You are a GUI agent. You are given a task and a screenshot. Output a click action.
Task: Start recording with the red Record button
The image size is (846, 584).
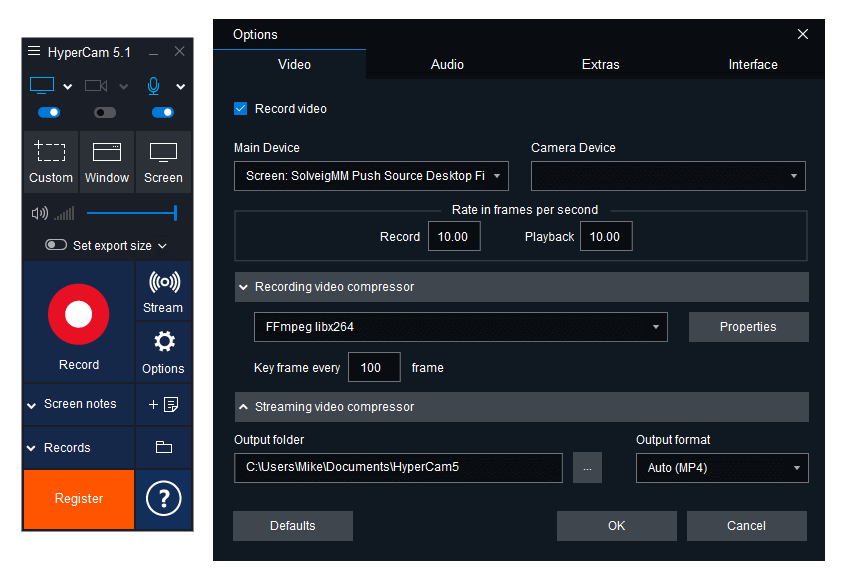point(78,315)
